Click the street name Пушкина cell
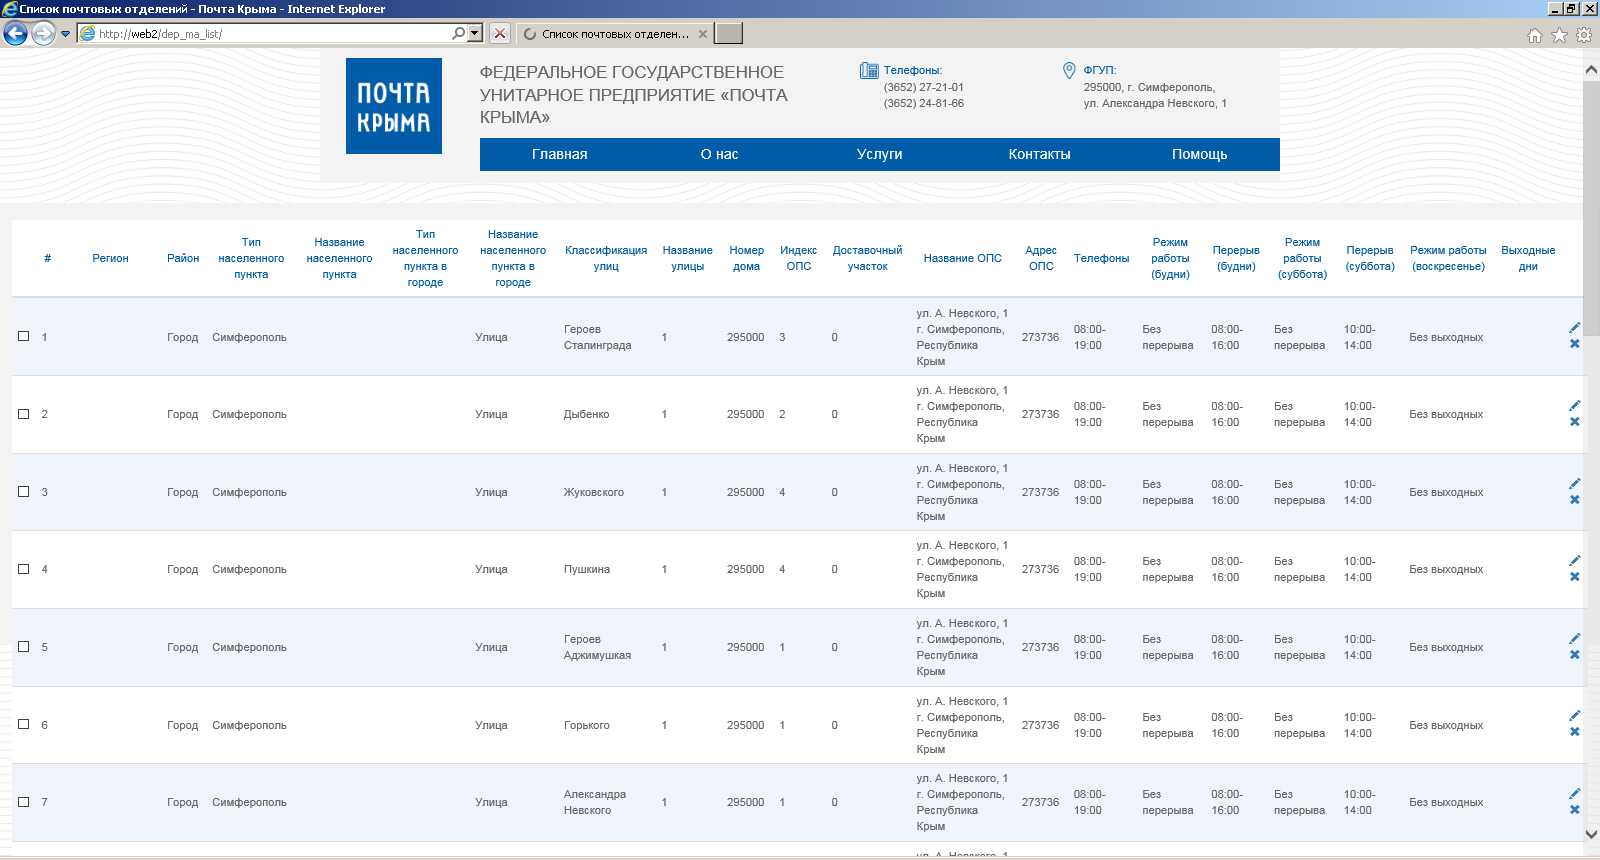Viewport: 1600px width, 860px height. click(x=586, y=569)
